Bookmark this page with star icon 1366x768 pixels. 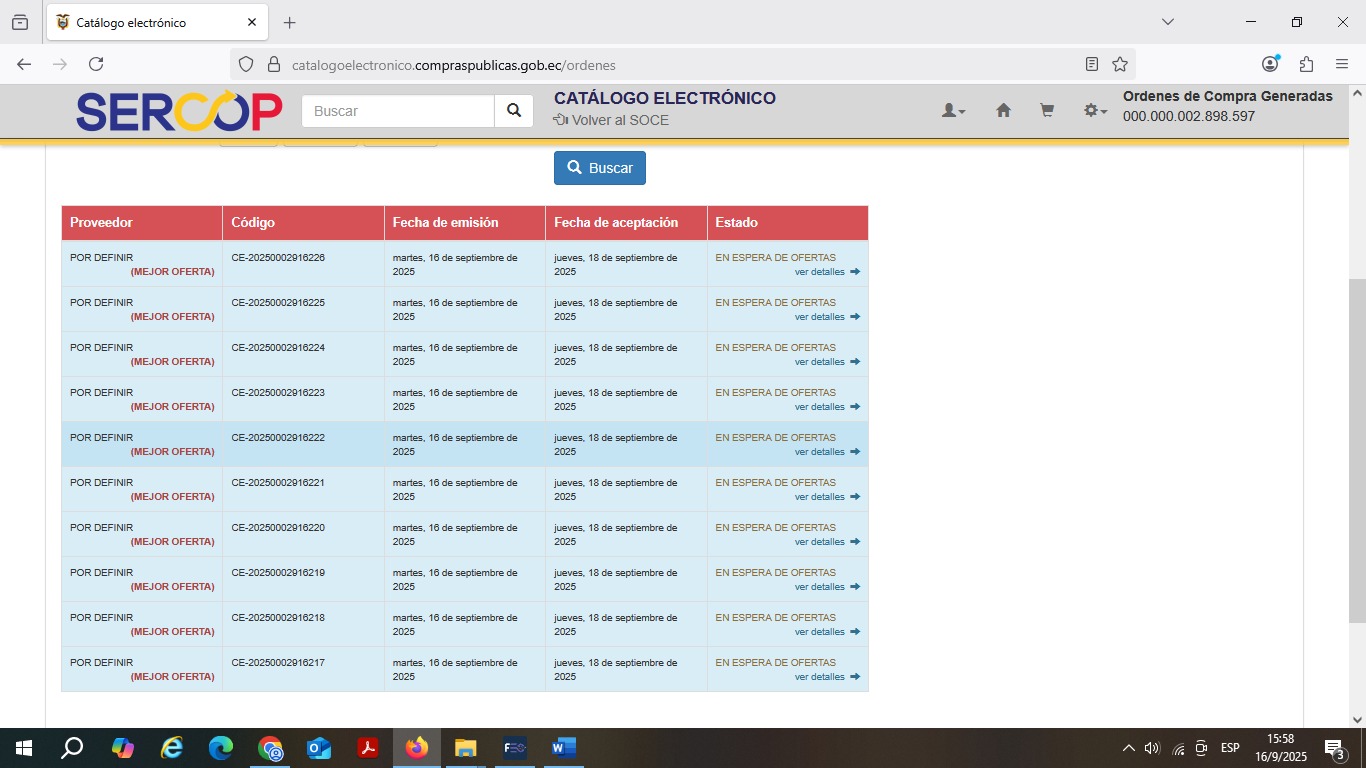1120,65
